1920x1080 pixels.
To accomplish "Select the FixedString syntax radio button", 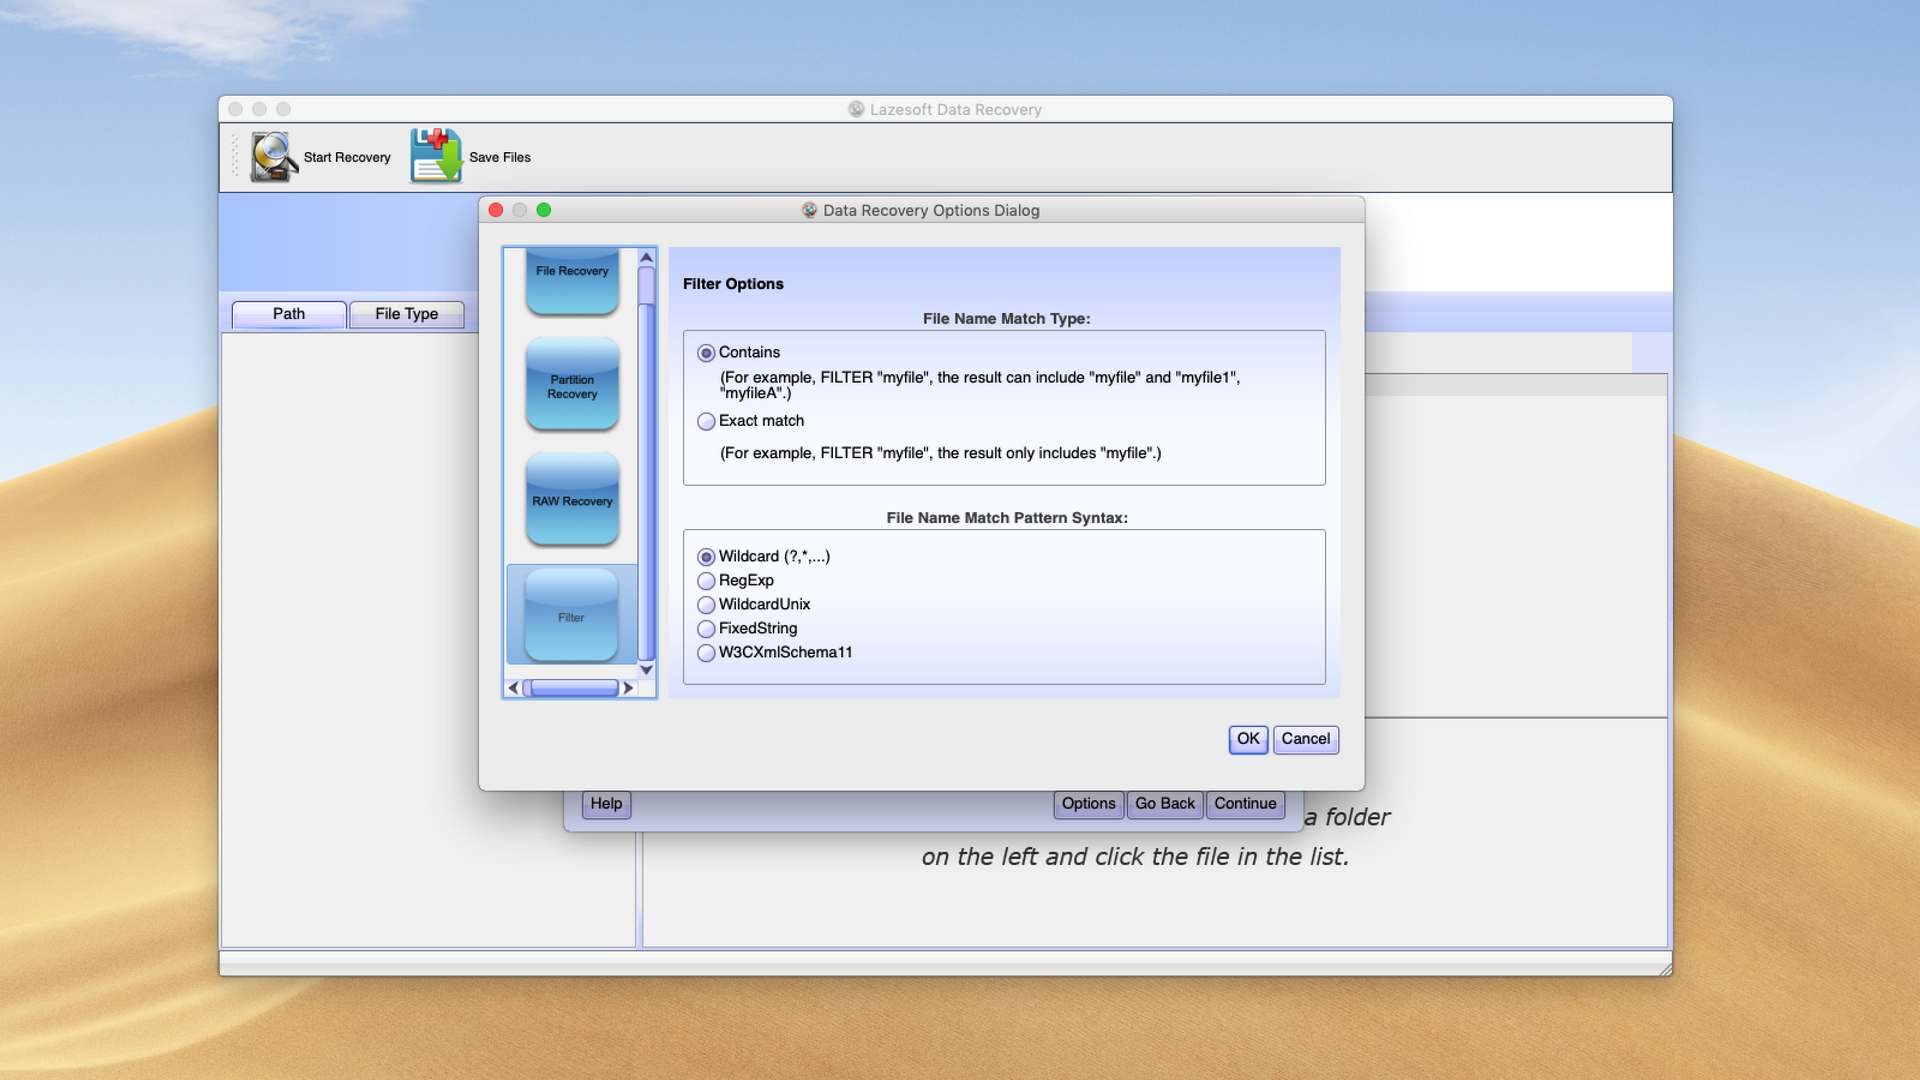I will click(706, 629).
